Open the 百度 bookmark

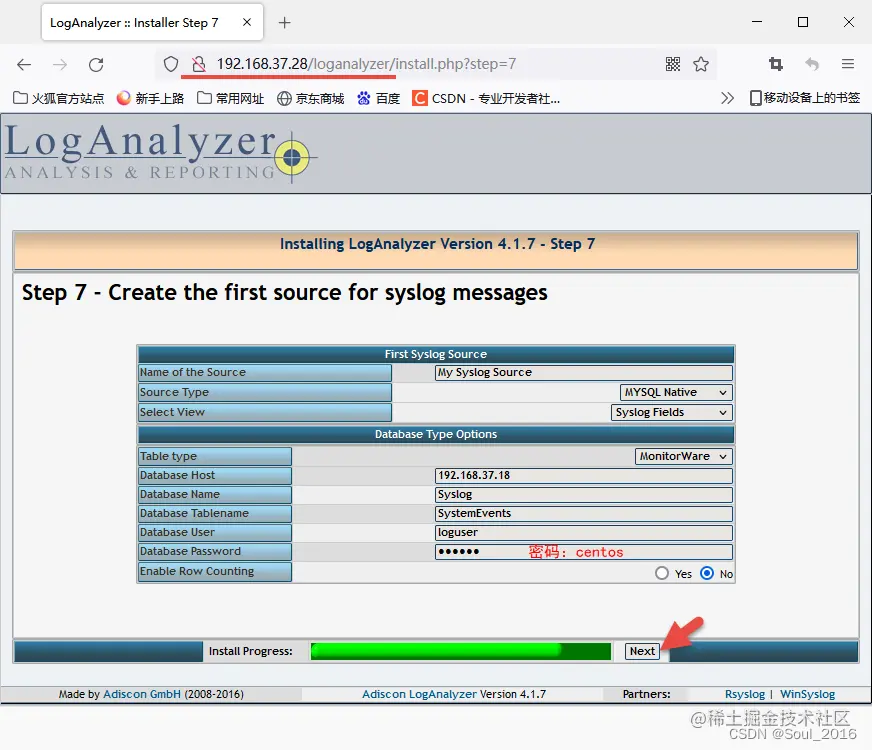click(379, 98)
